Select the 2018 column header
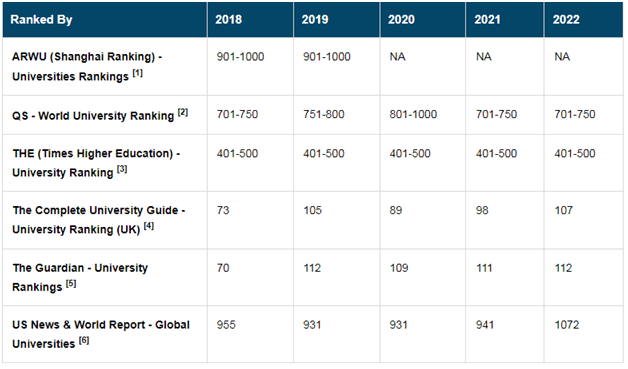The image size is (628, 369). (x=228, y=20)
